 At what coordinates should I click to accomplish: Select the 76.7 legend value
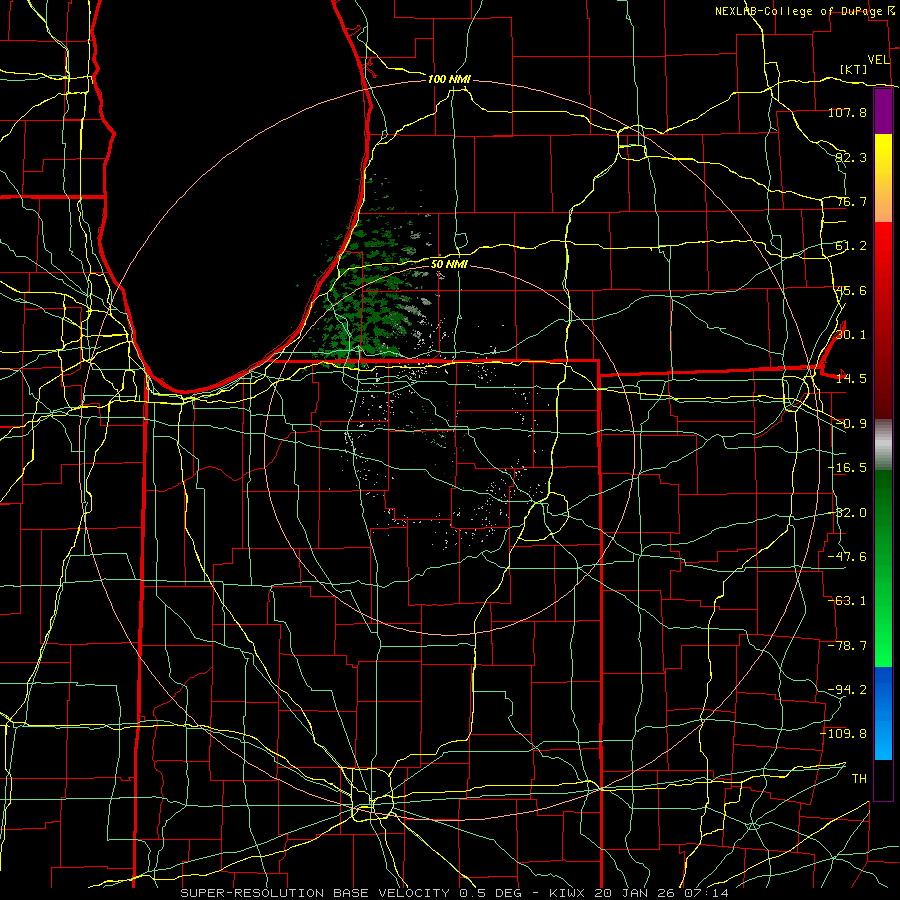(851, 201)
